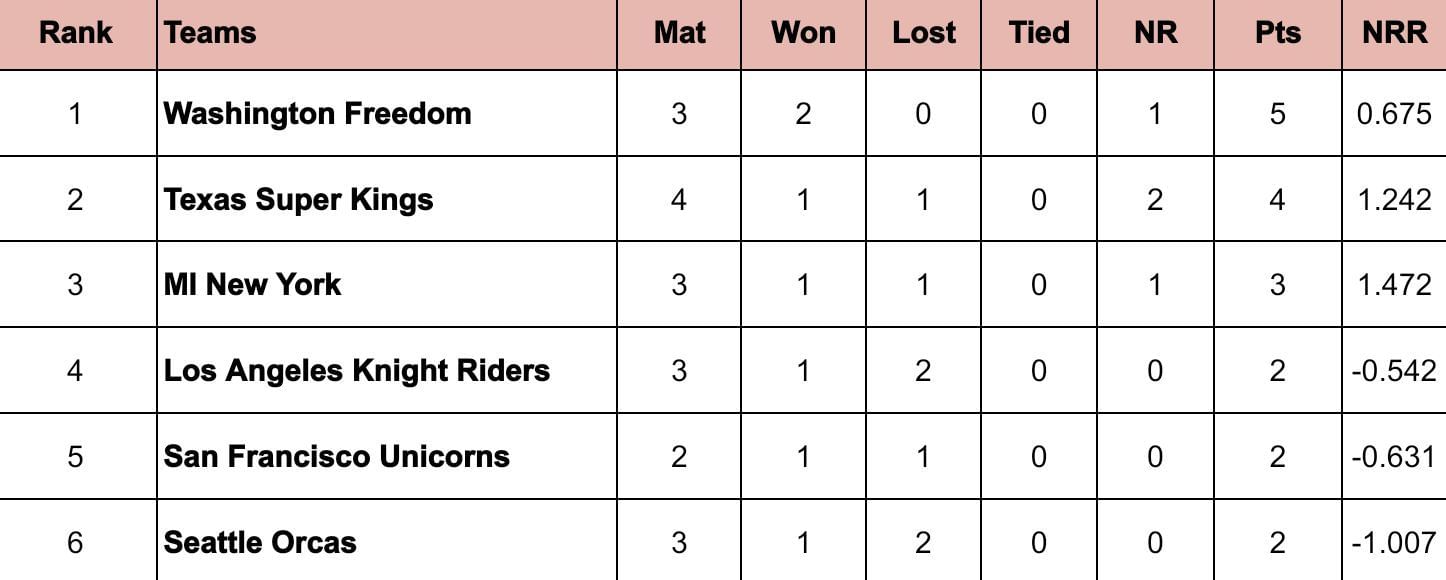
Task: Click the Tied column header
Action: 1039,33
